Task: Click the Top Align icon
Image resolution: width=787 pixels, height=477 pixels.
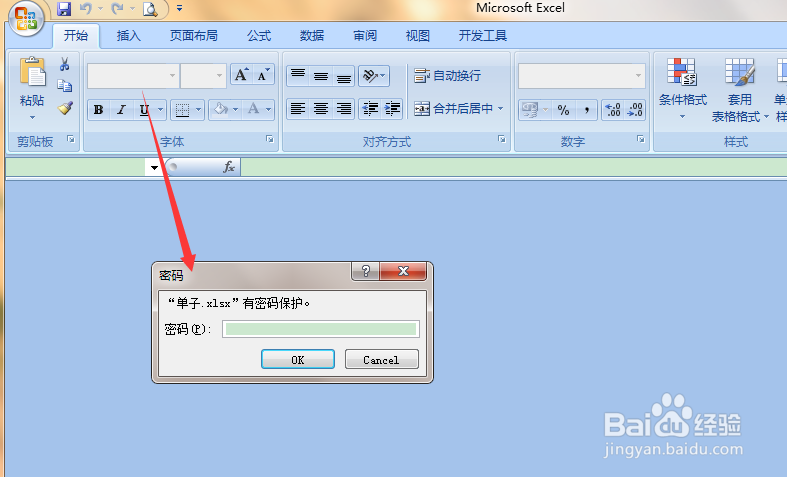Action: coord(298,76)
